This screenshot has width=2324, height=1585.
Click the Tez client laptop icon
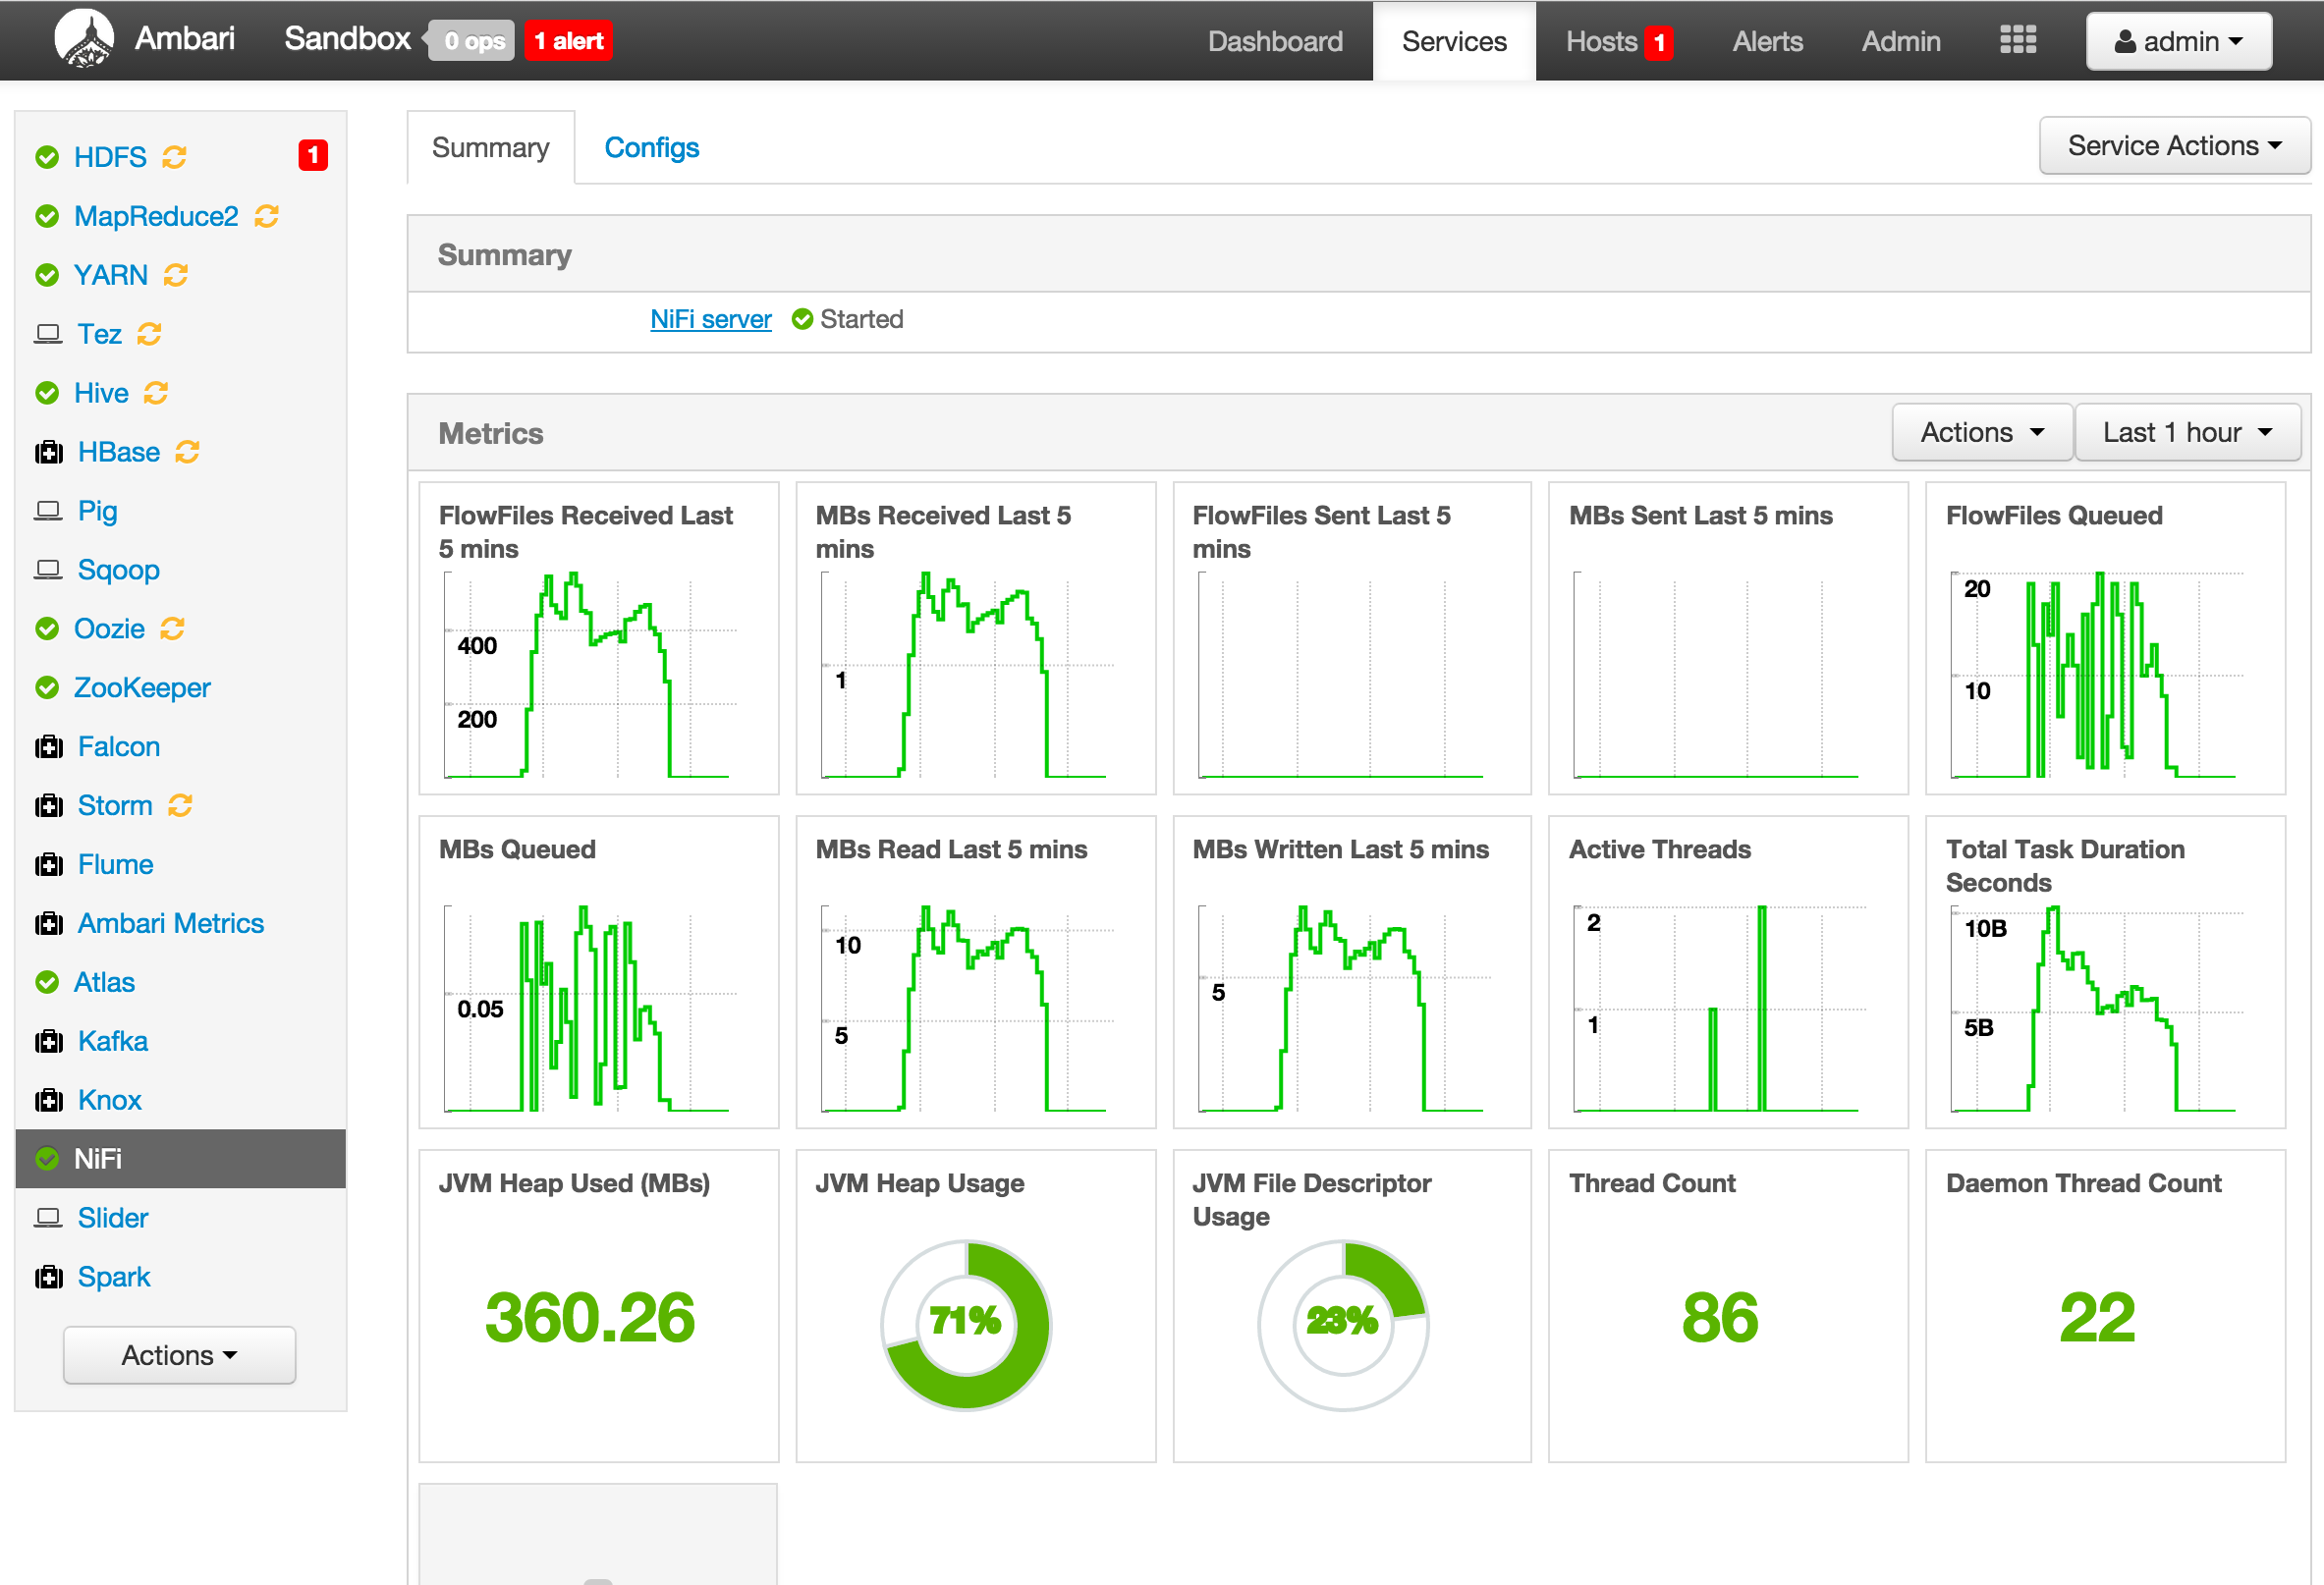[48, 334]
